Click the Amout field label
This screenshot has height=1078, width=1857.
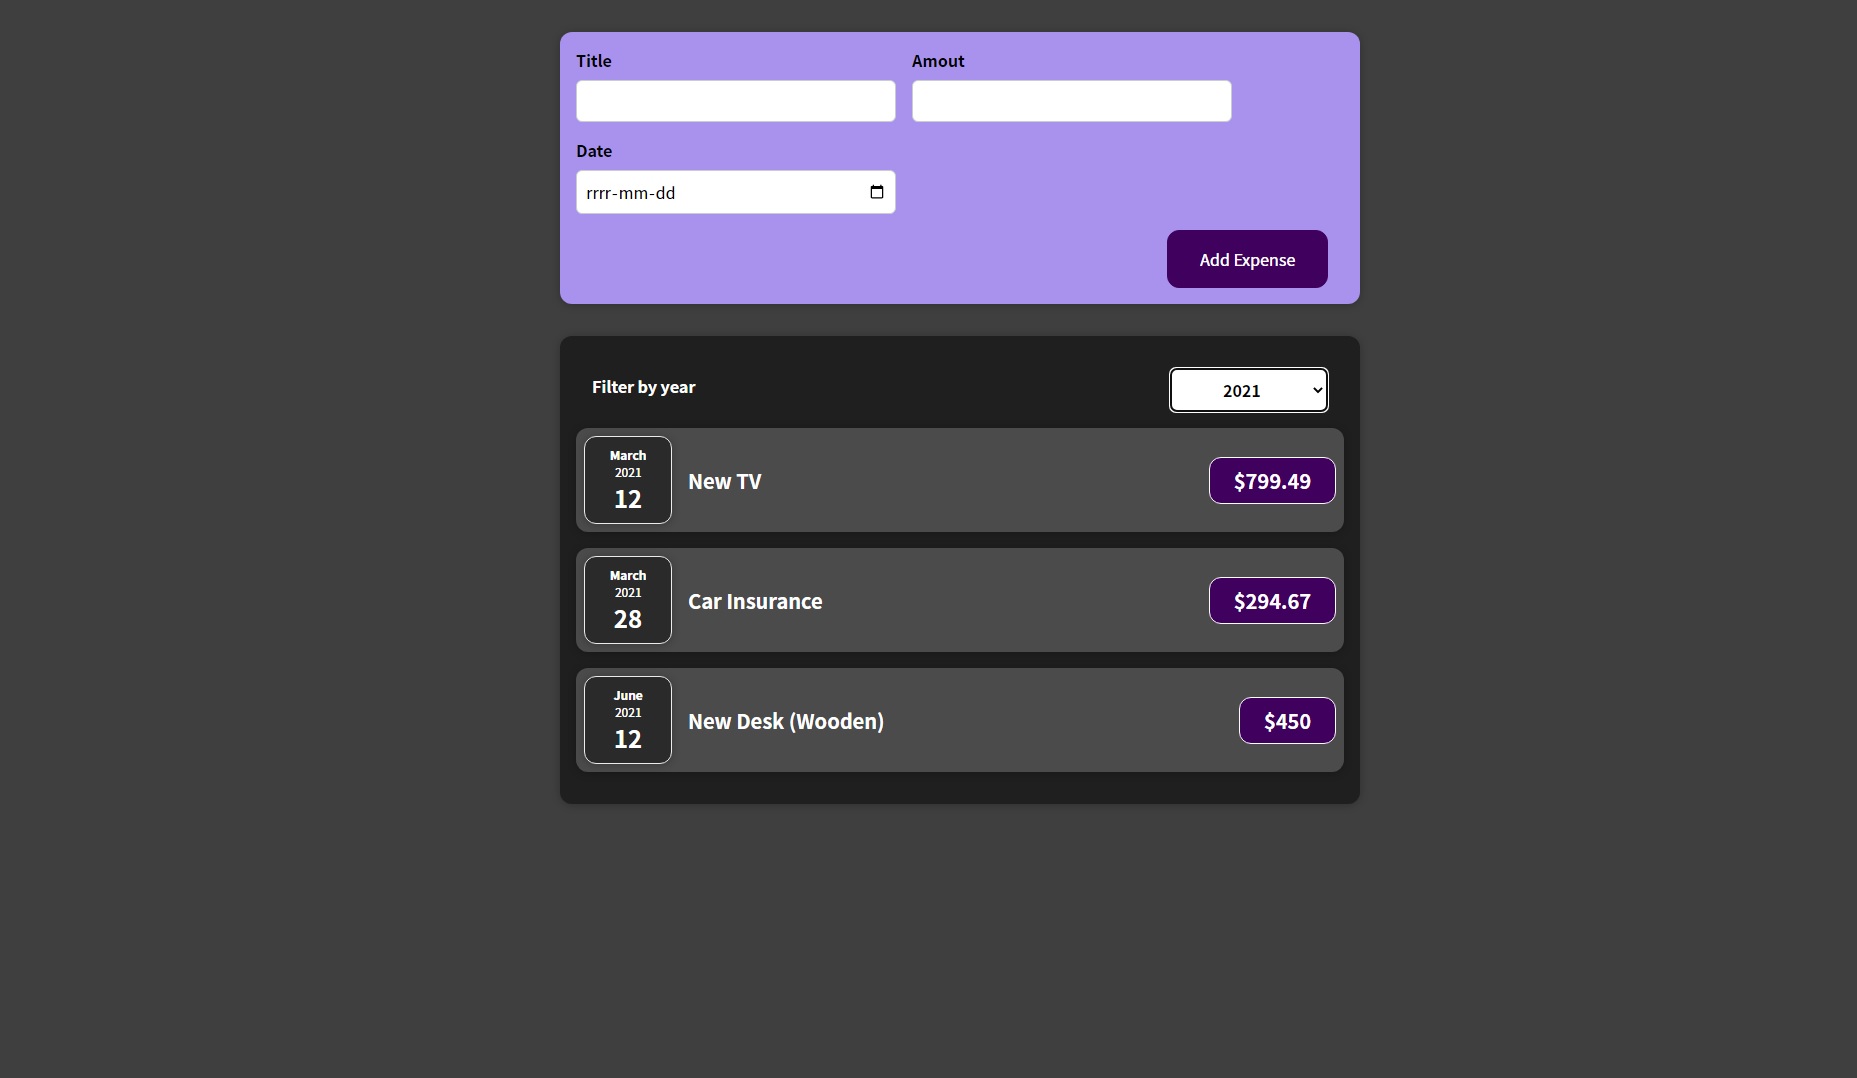937,61
